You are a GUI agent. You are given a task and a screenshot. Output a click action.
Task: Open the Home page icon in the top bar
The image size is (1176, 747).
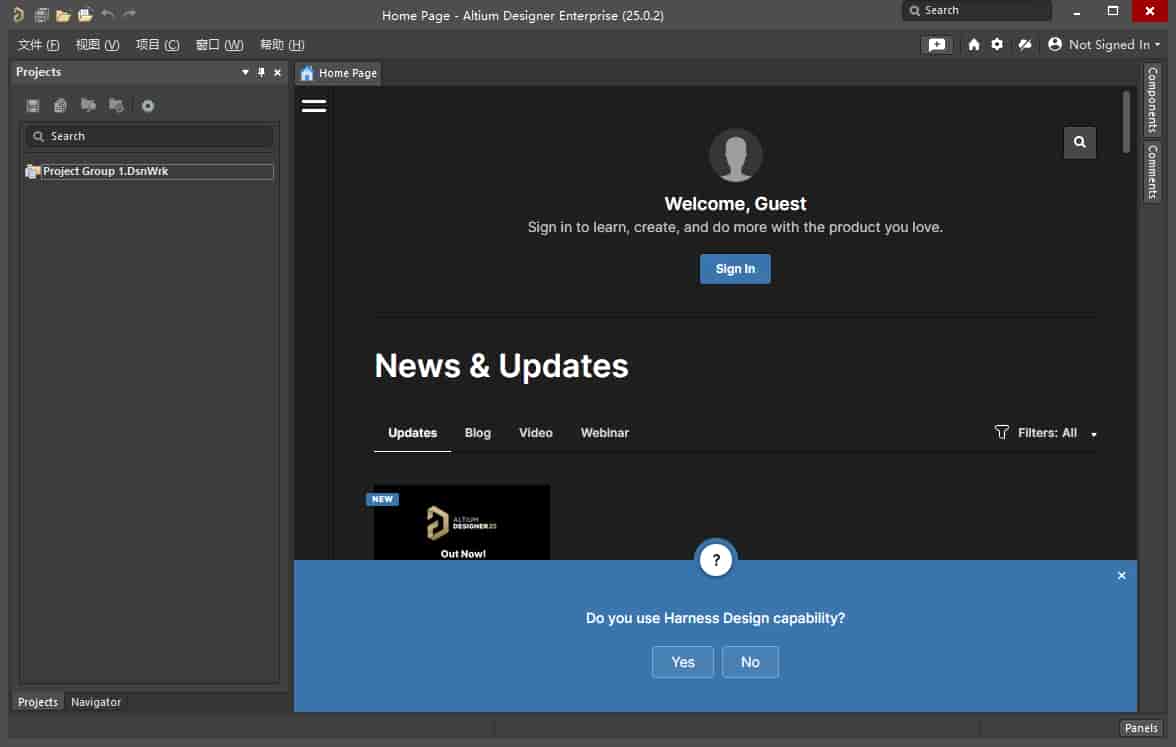pyautogui.click(x=973, y=45)
